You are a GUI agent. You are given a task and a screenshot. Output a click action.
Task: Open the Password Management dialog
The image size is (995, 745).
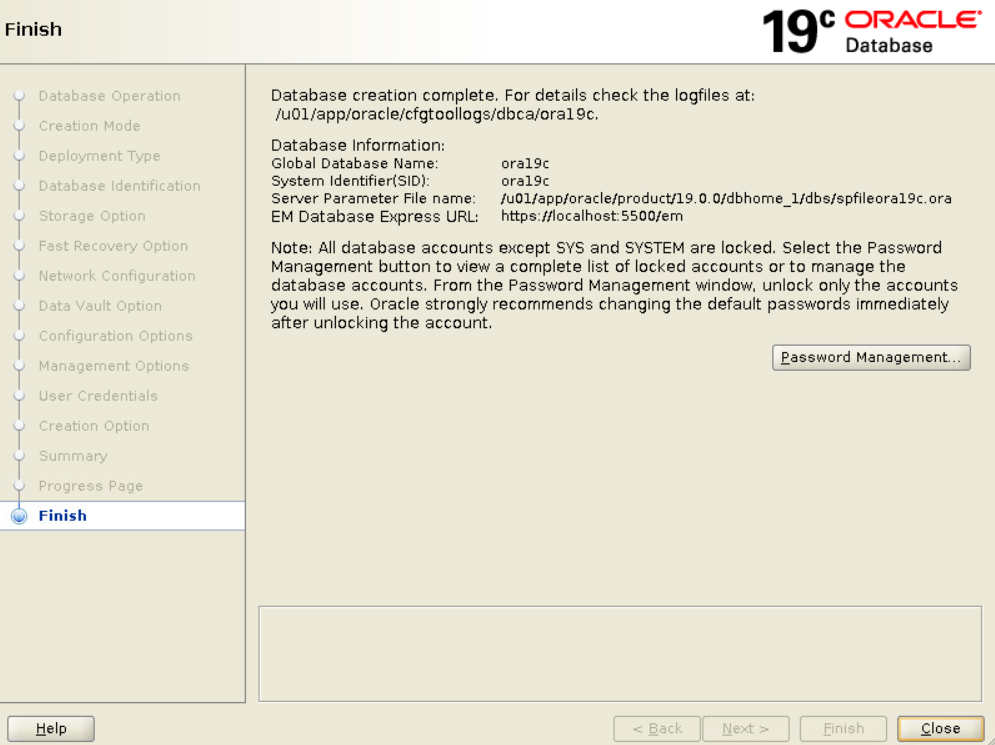871,357
